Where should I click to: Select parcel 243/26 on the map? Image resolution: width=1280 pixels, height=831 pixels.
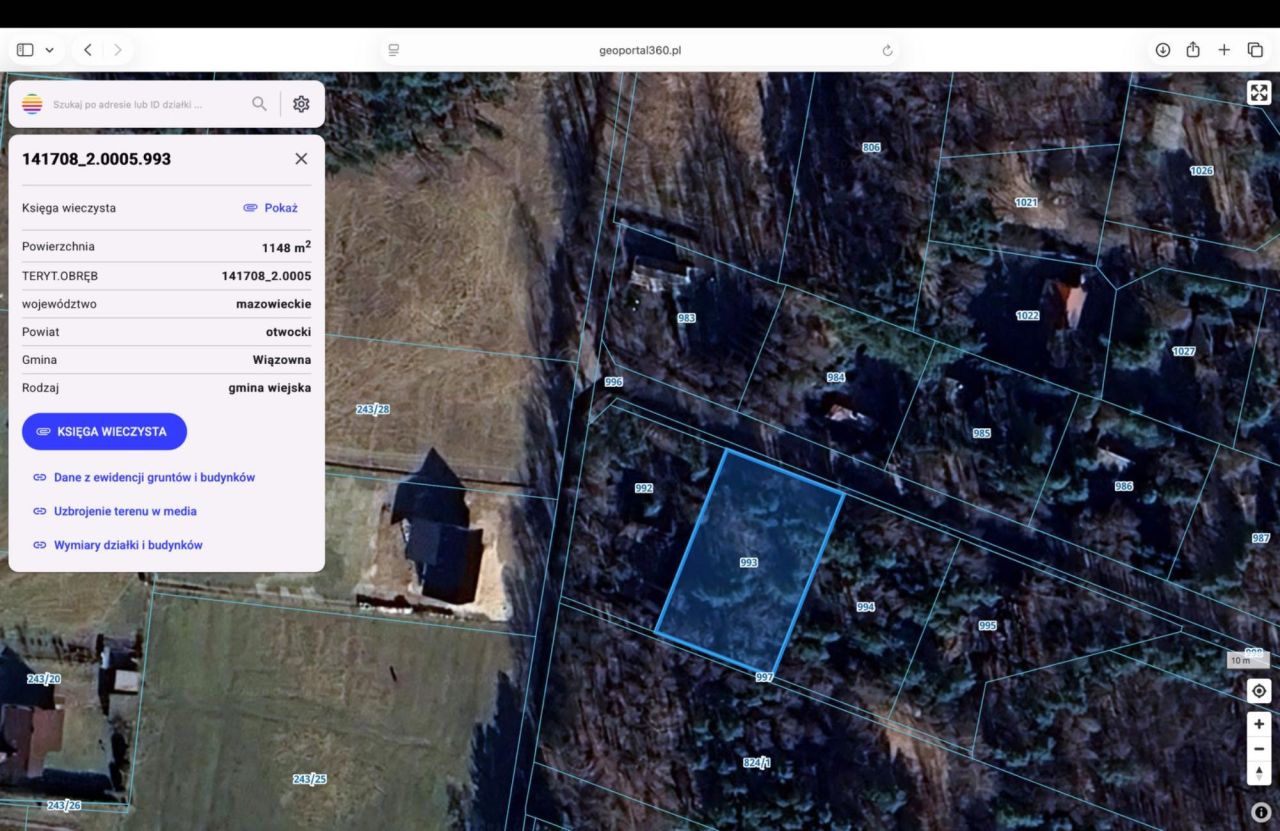(x=64, y=805)
